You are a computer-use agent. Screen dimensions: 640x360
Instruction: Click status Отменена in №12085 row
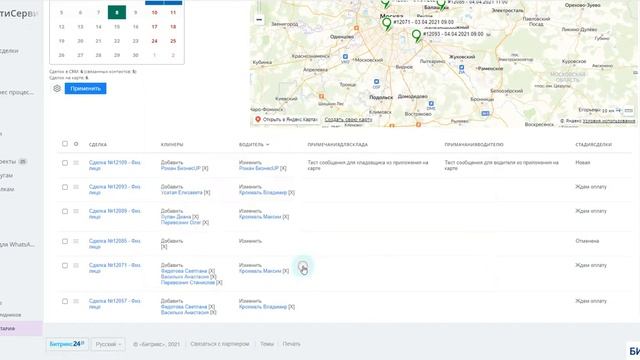pos(587,241)
